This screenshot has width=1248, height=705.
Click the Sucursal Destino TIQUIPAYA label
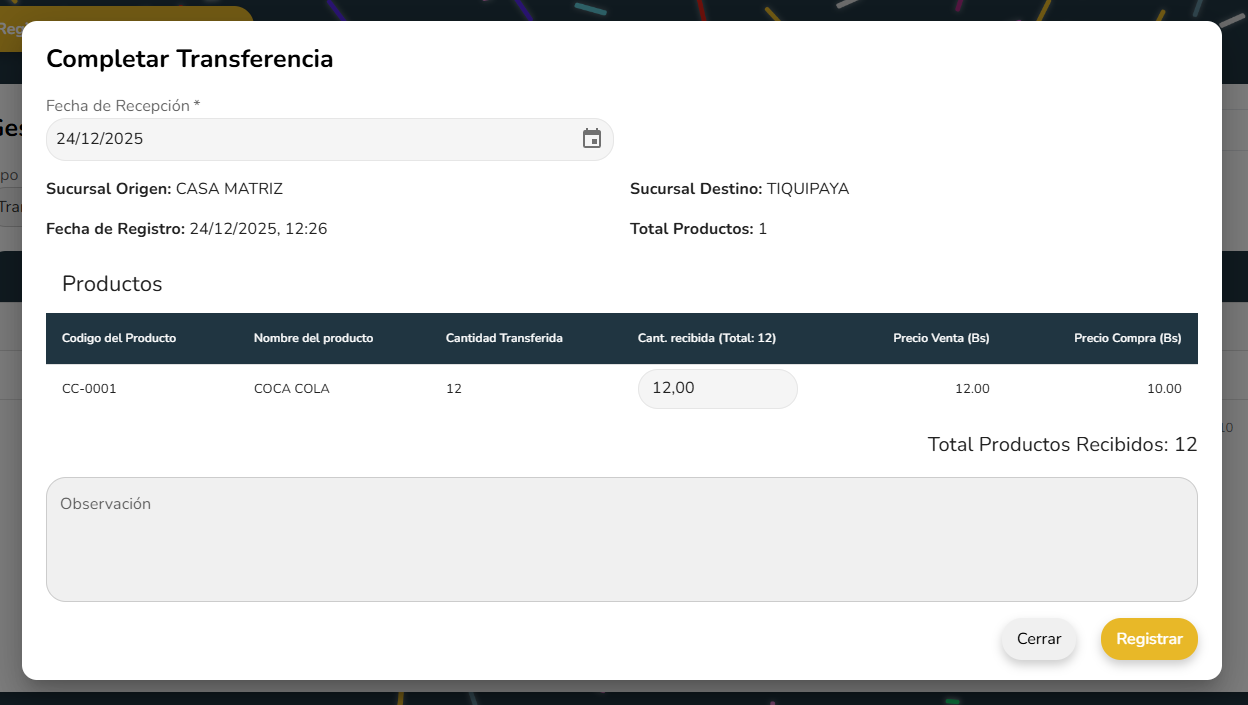coord(739,189)
